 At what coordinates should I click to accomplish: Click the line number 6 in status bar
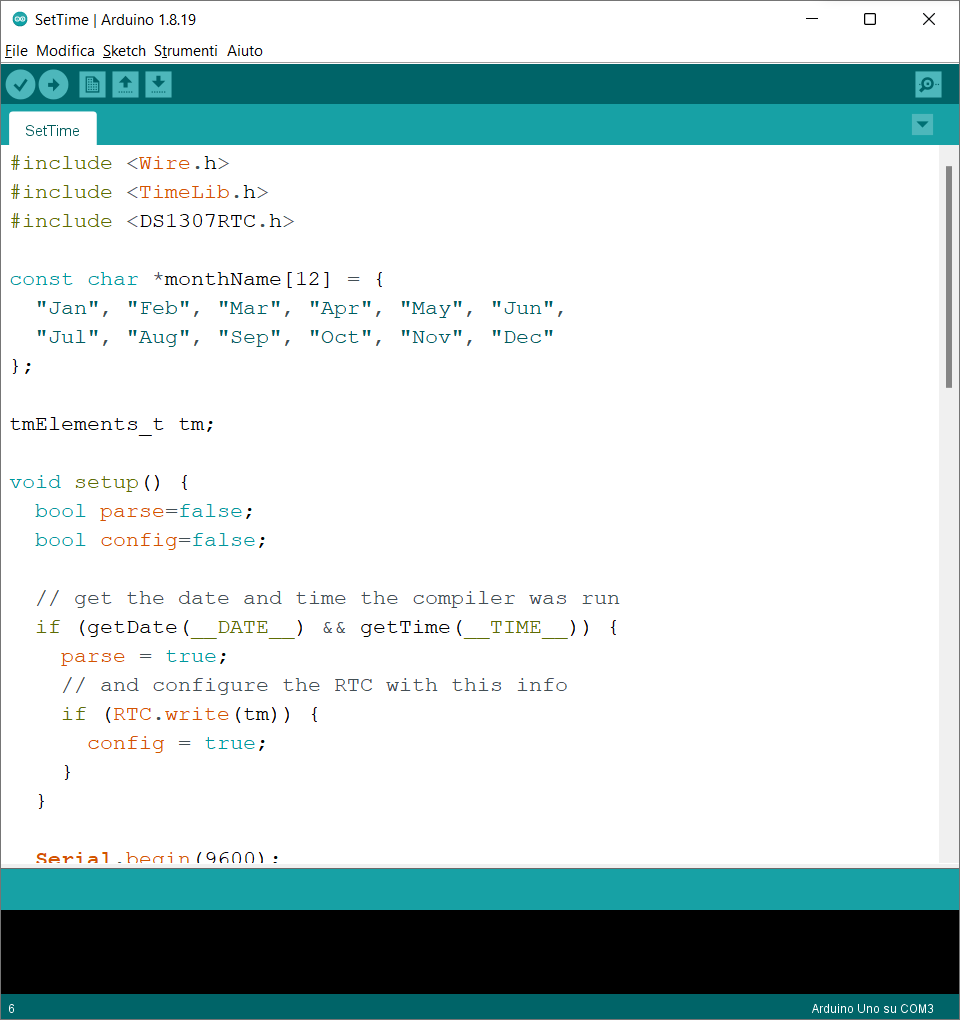pyautogui.click(x=12, y=1008)
